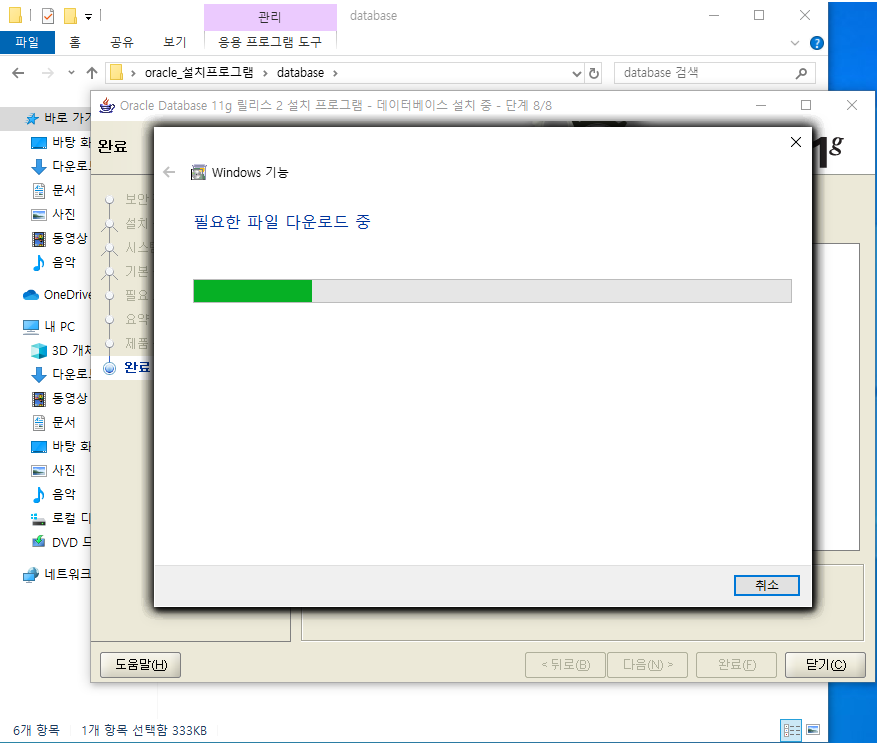Image resolution: width=877 pixels, height=743 pixels.
Task: Close the Windows Features dialog
Action: [795, 142]
